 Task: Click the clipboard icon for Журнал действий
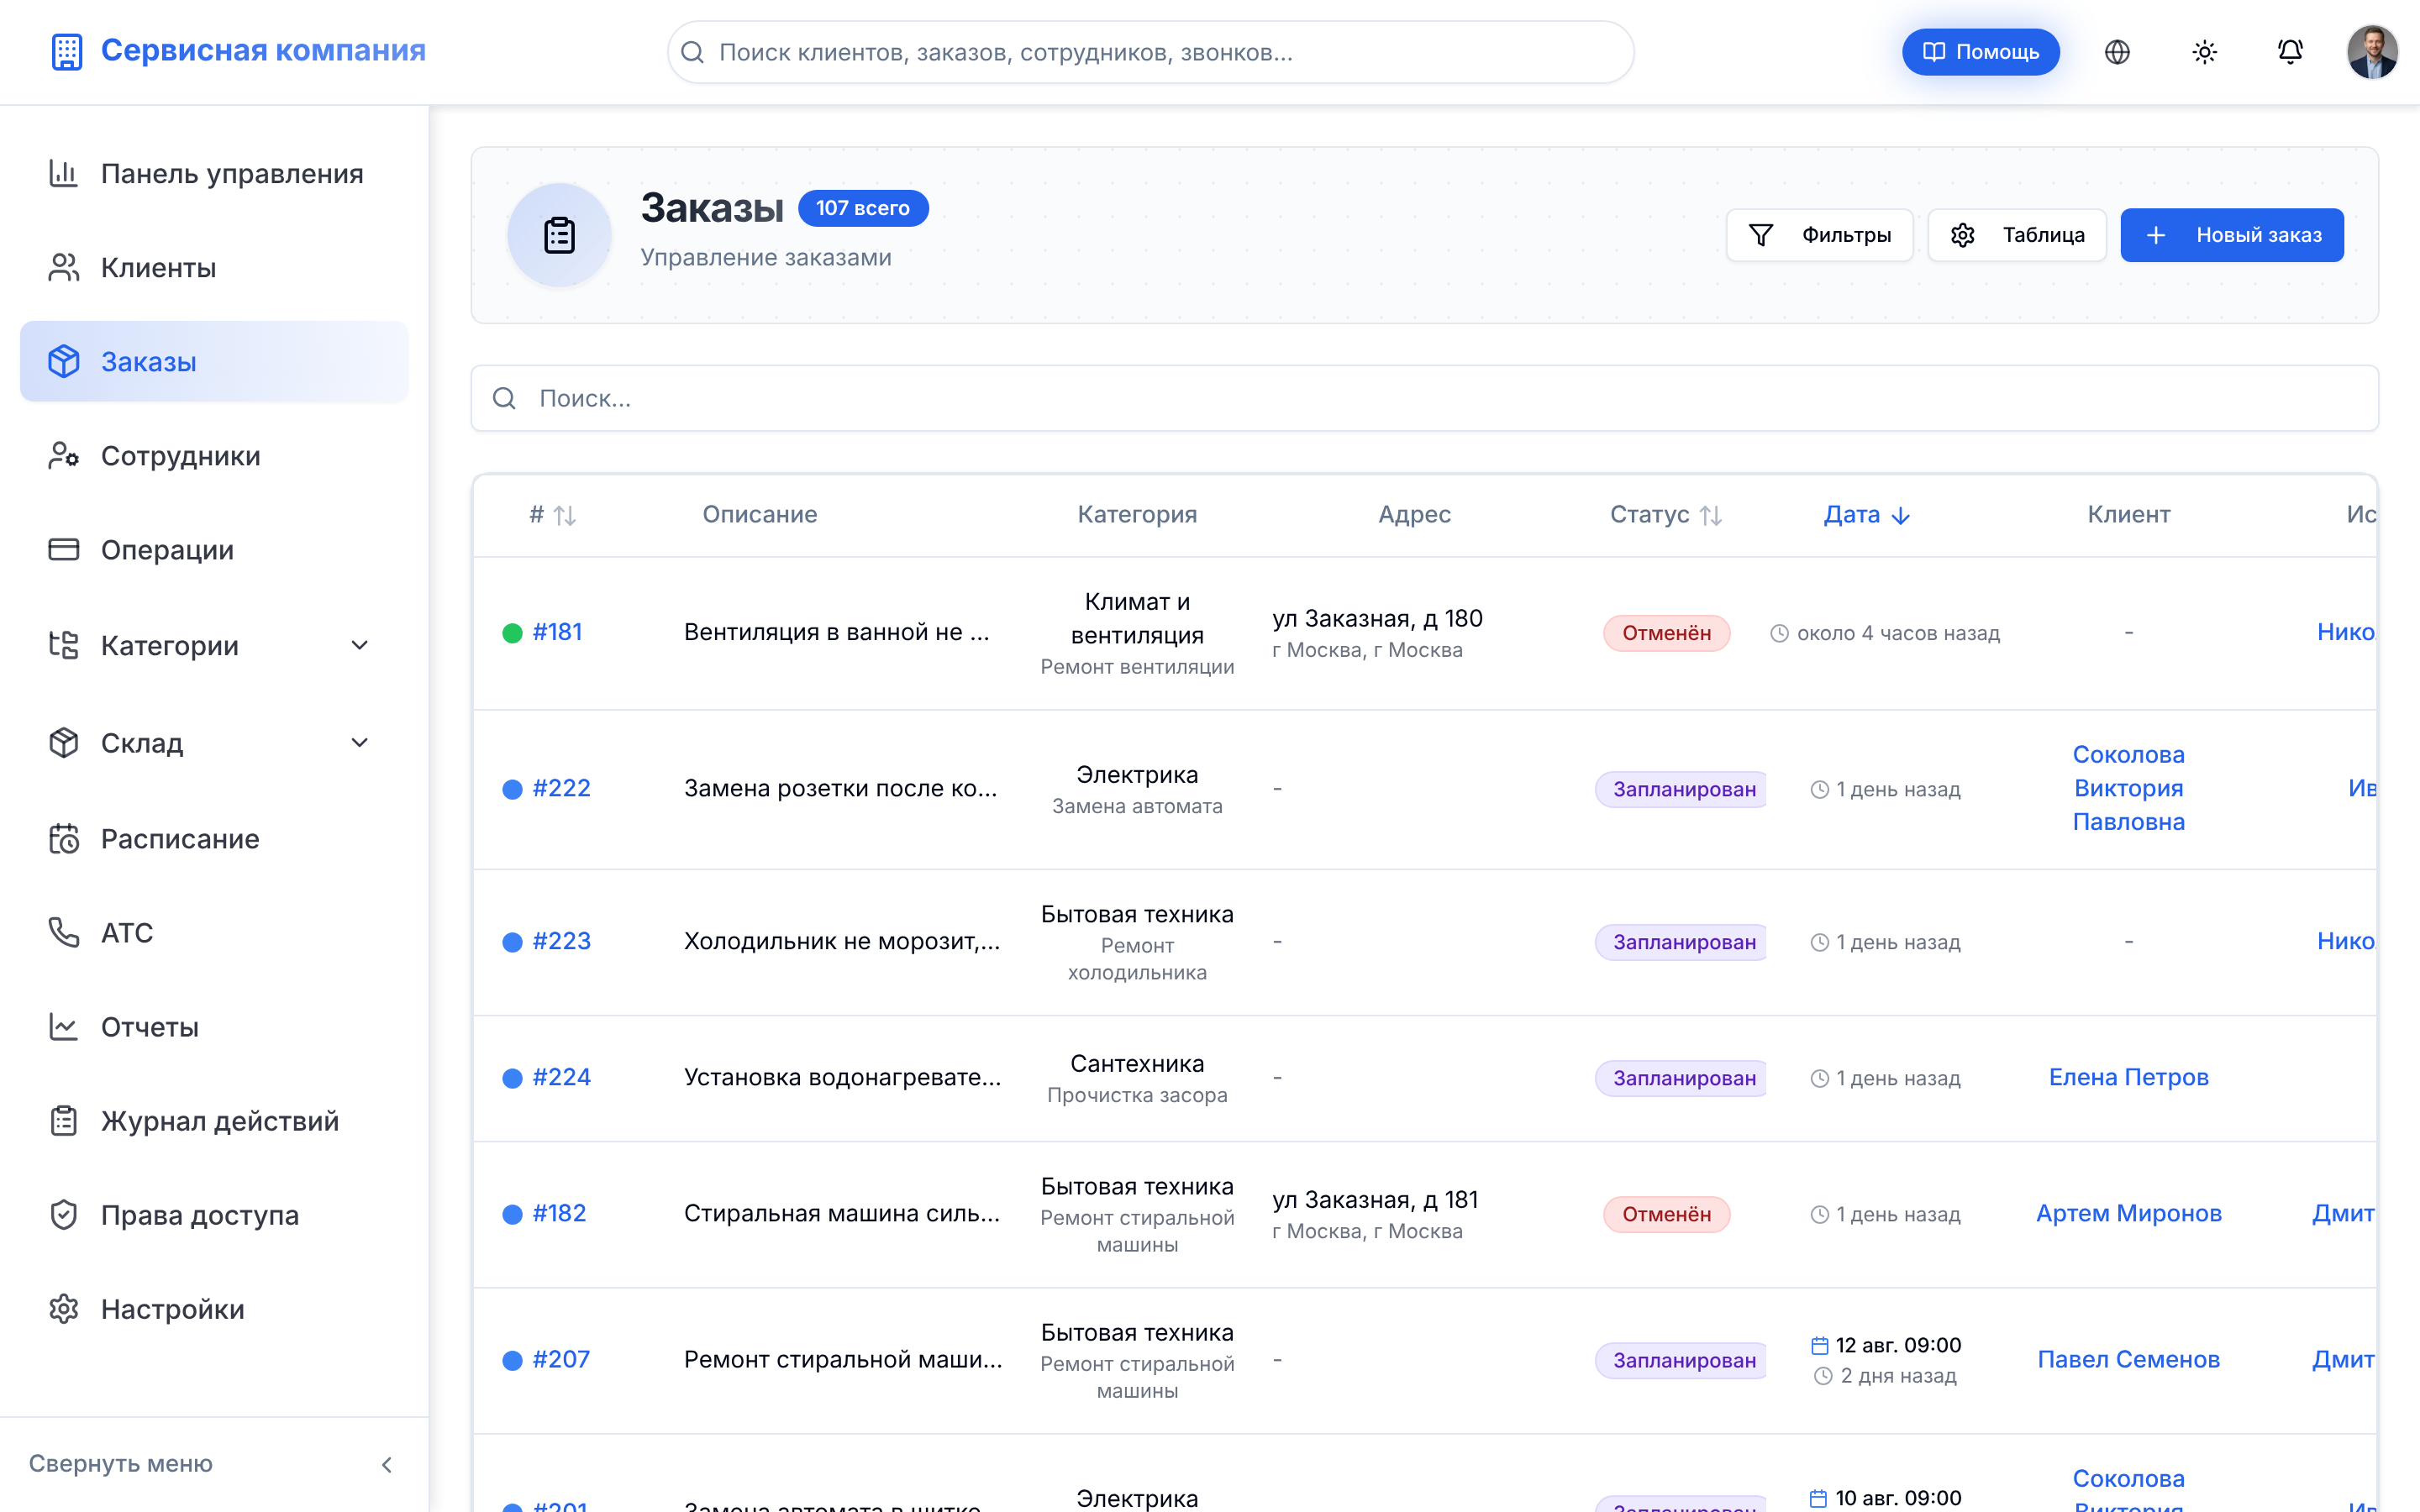(64, 1120)
